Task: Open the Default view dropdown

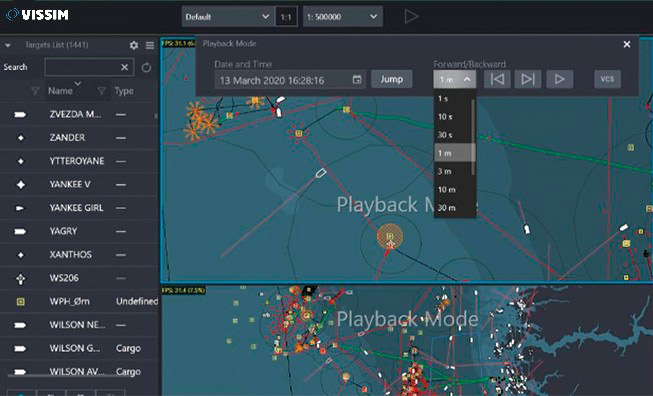Action: 228,17
